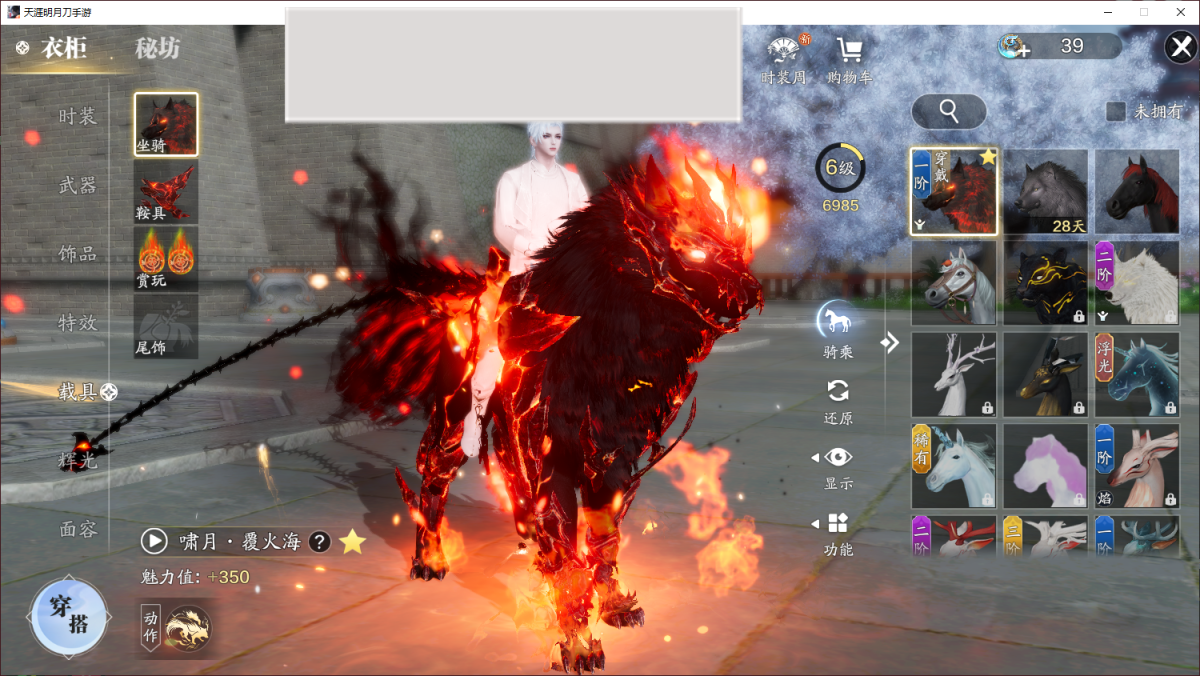Click the 6985 score under the level
Screen dimensions: 1200x676
tap(840, 205)
